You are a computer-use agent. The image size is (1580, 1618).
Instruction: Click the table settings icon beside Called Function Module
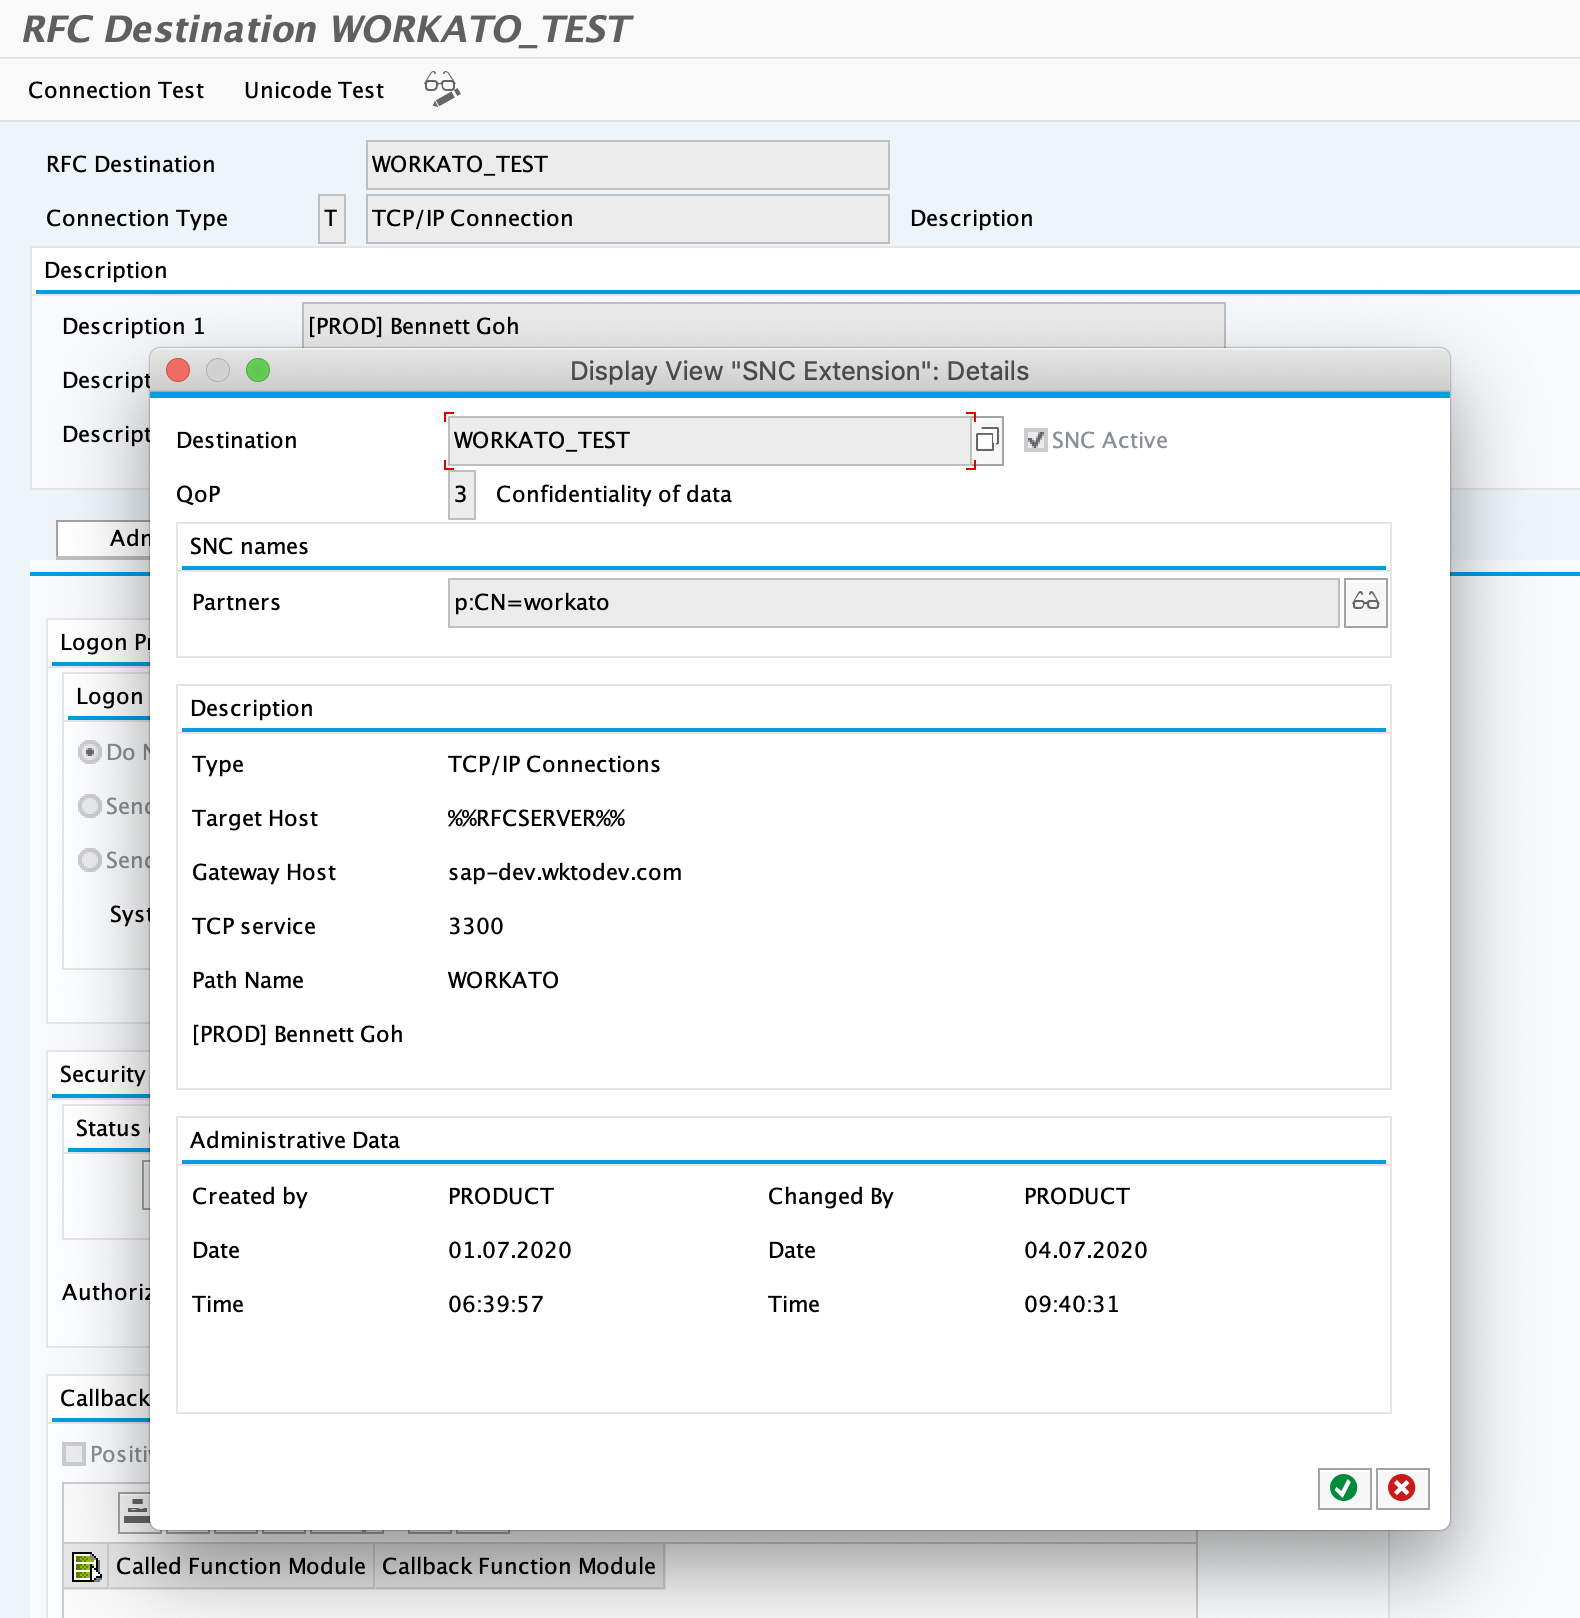pos(87,1566)
